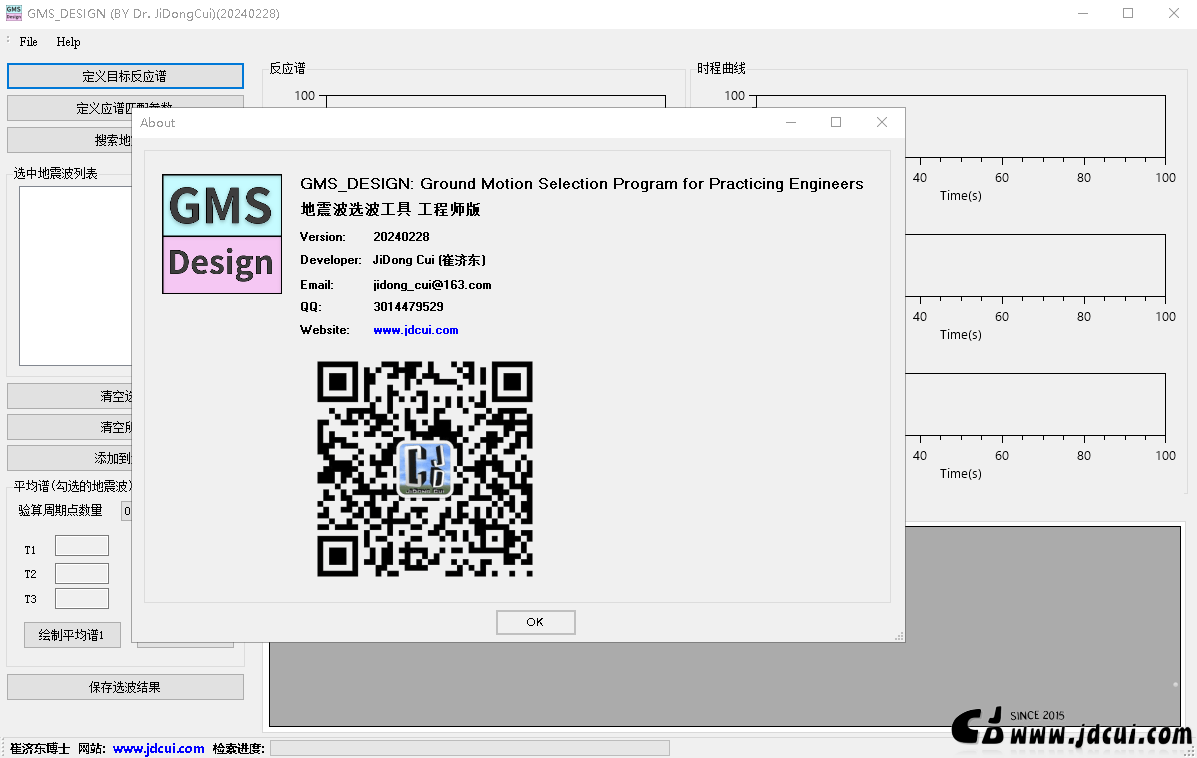Click the 定义应谱匹配参数 button
Viewport: 1197px width, 758px height.
tap(125, 108)
